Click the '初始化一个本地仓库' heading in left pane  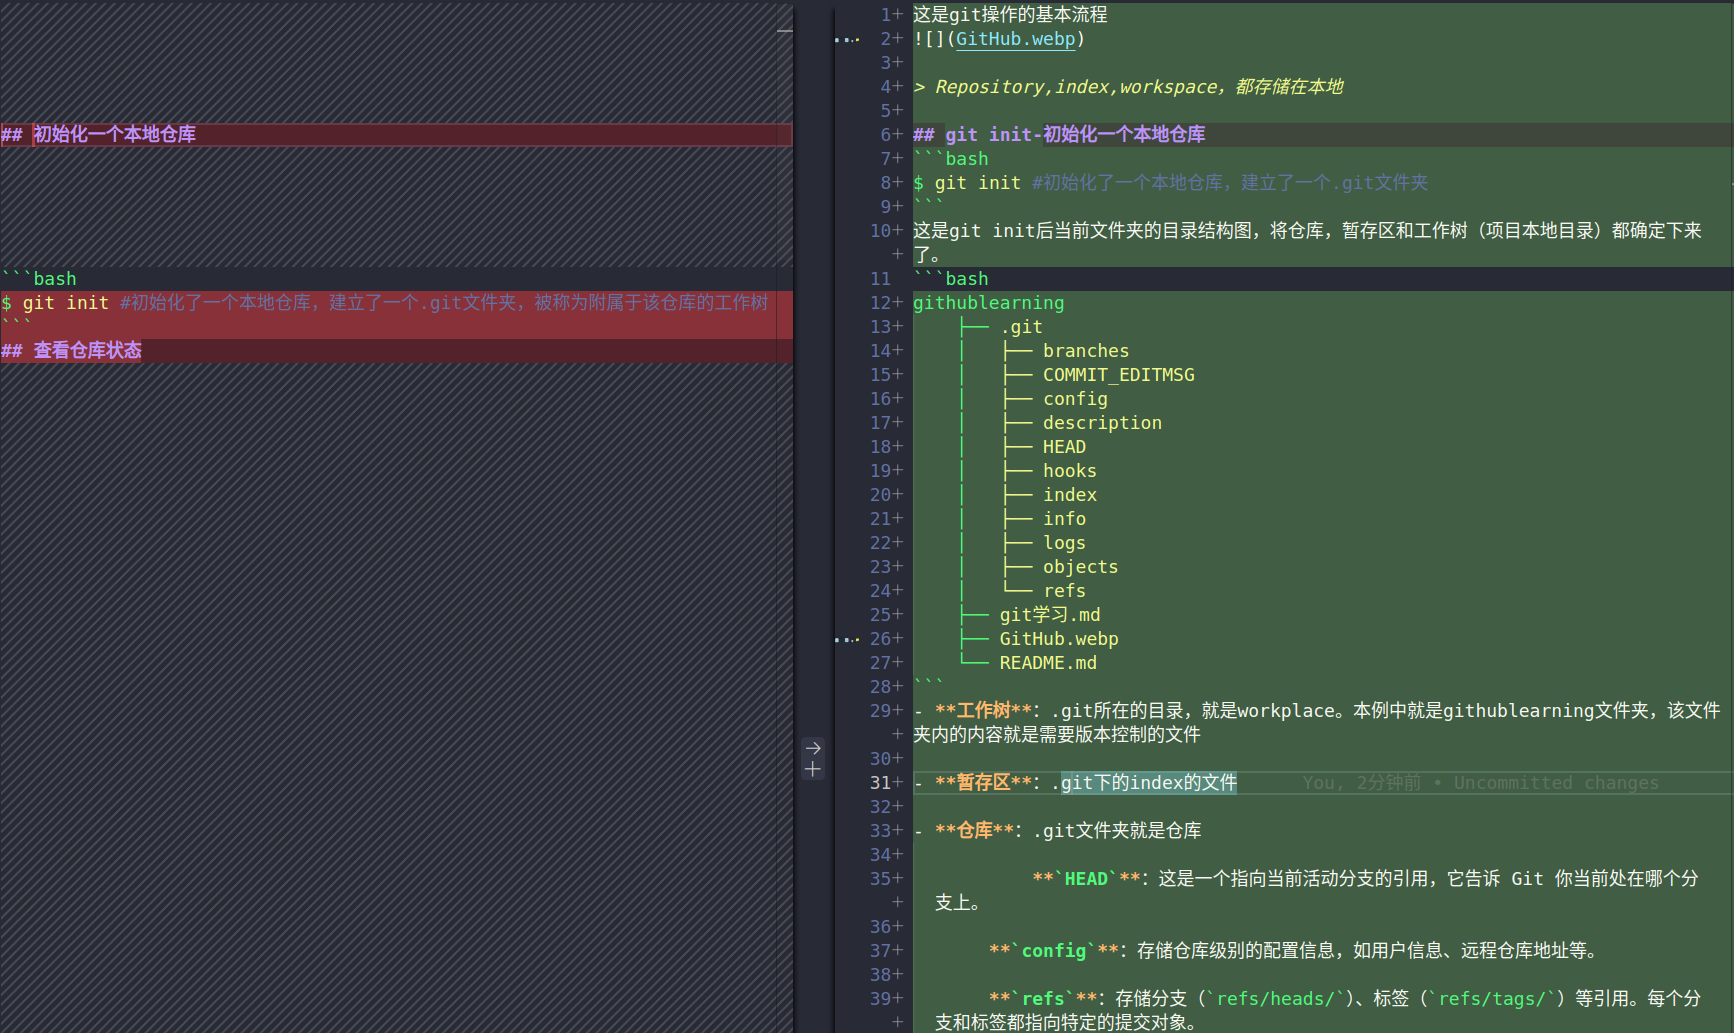click(99, 135)
